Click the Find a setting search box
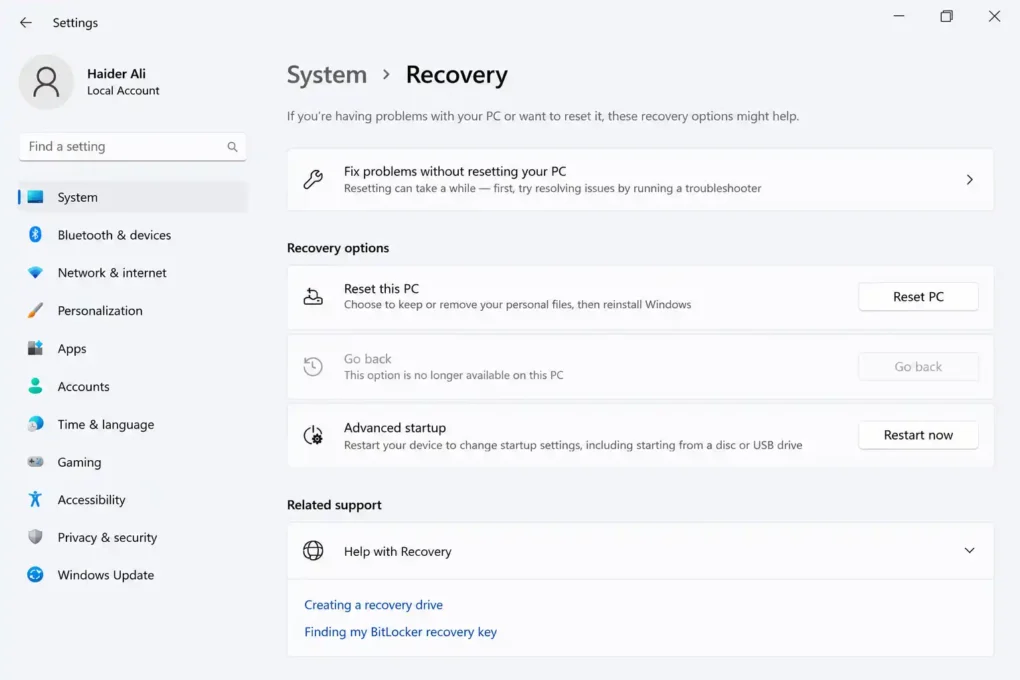 (x=133, y=146)
